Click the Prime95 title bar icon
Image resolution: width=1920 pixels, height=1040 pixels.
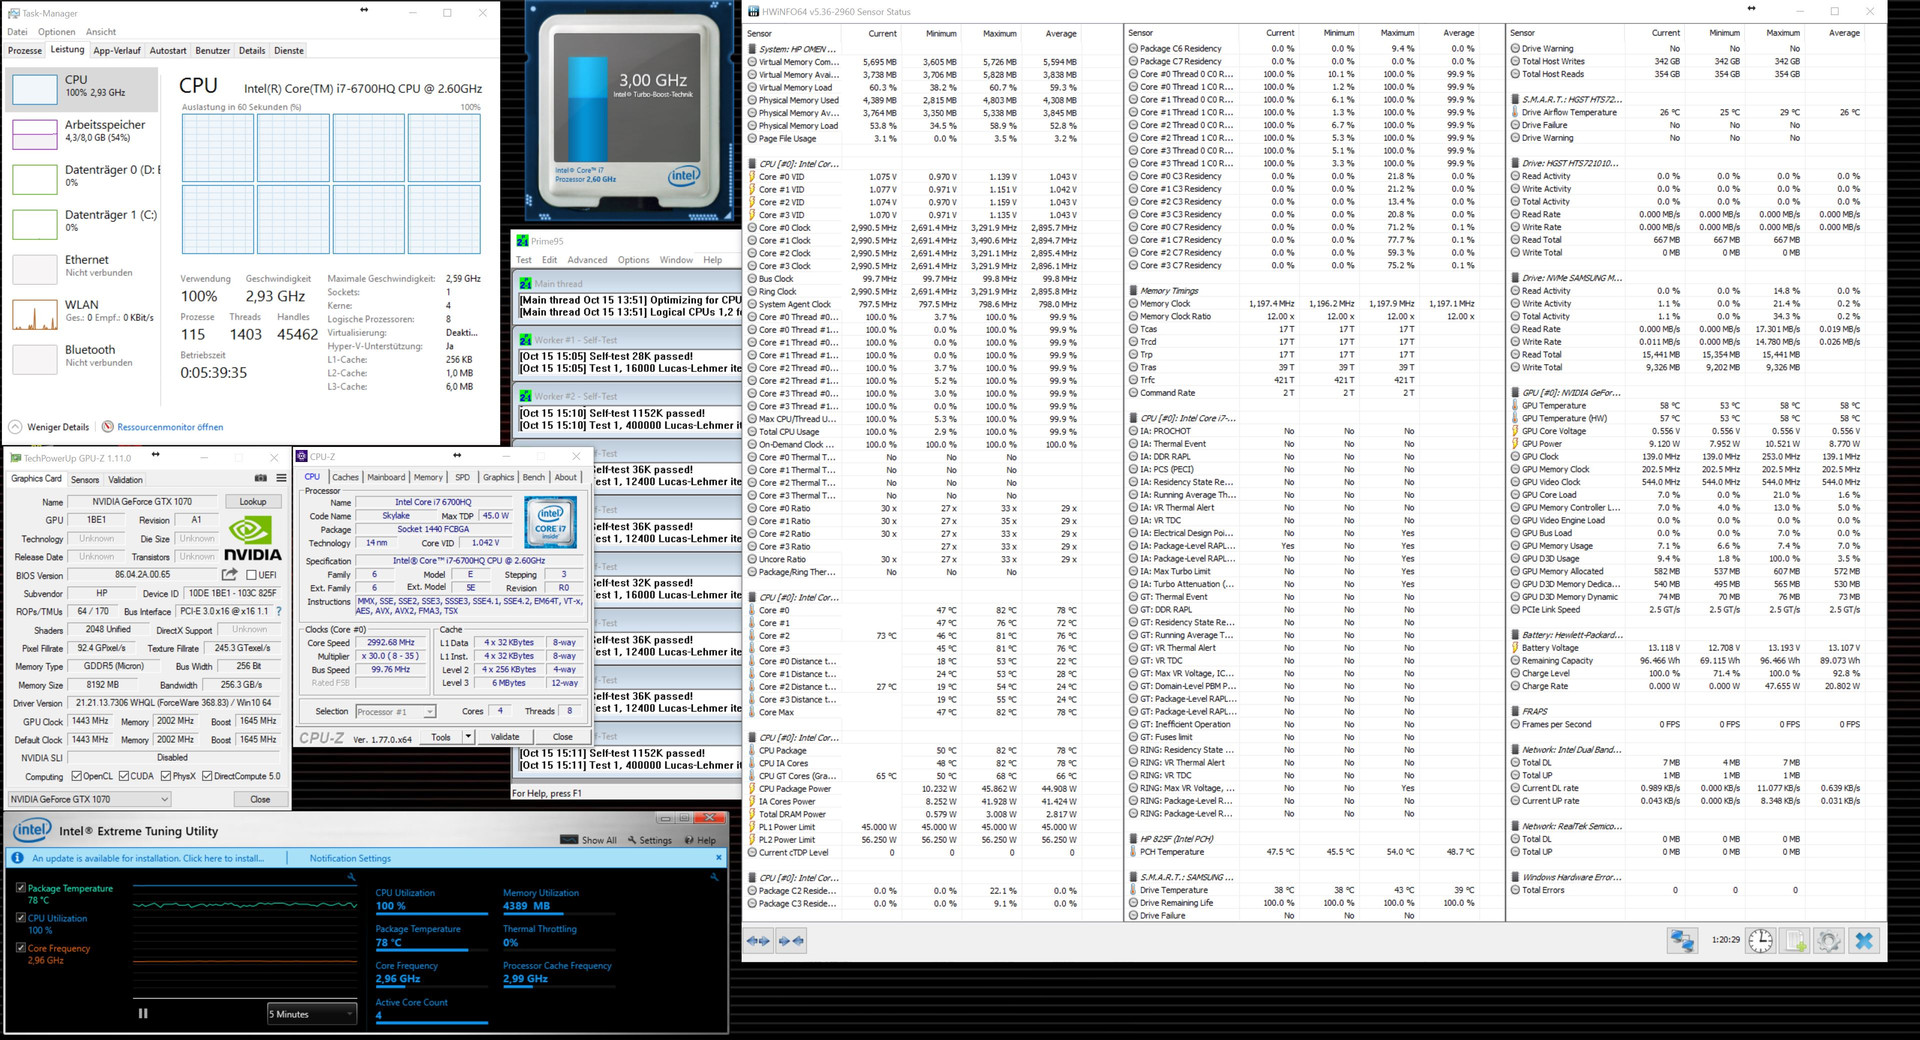(x=522, y=241)
